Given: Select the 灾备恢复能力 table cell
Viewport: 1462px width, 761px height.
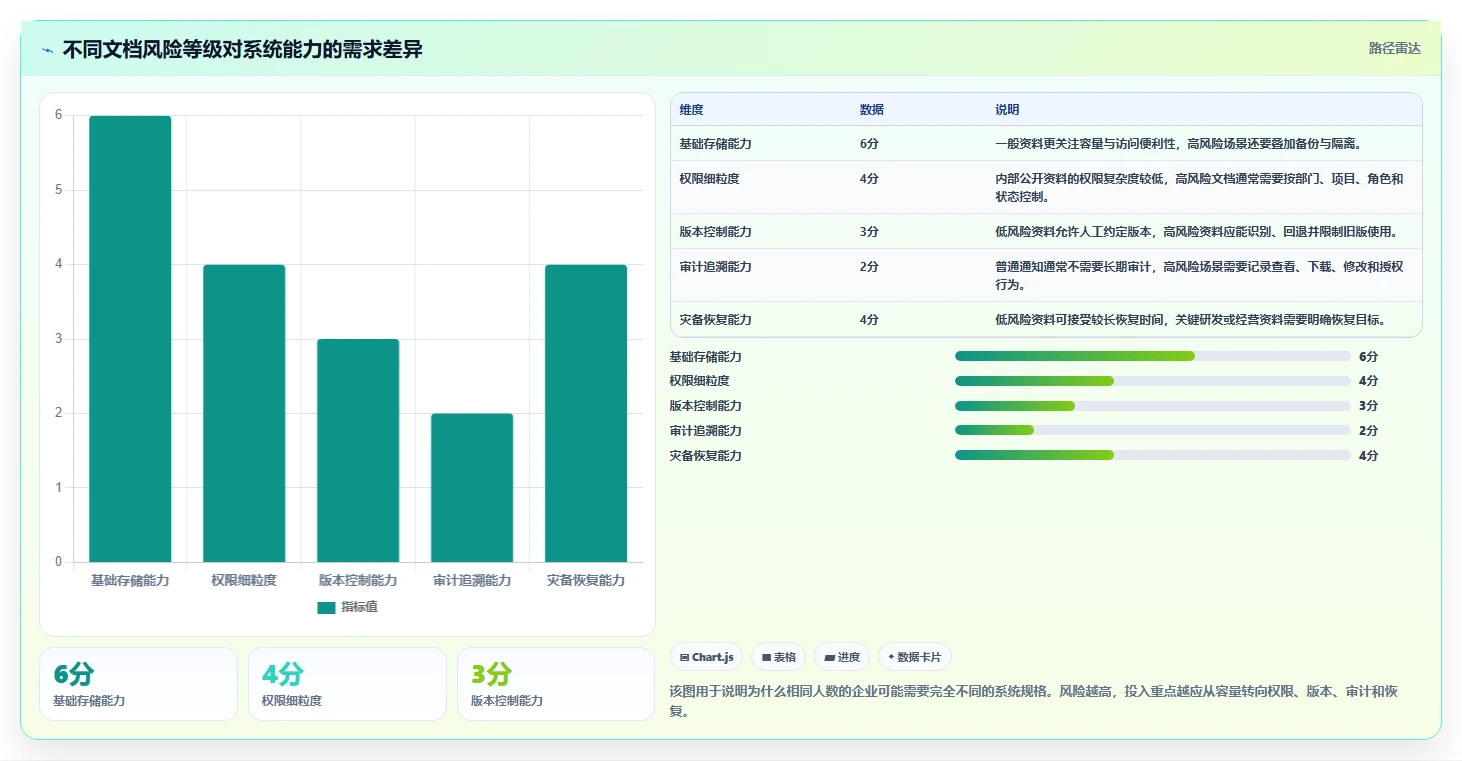Looking at the screenshot, I should tap(715, 320).
